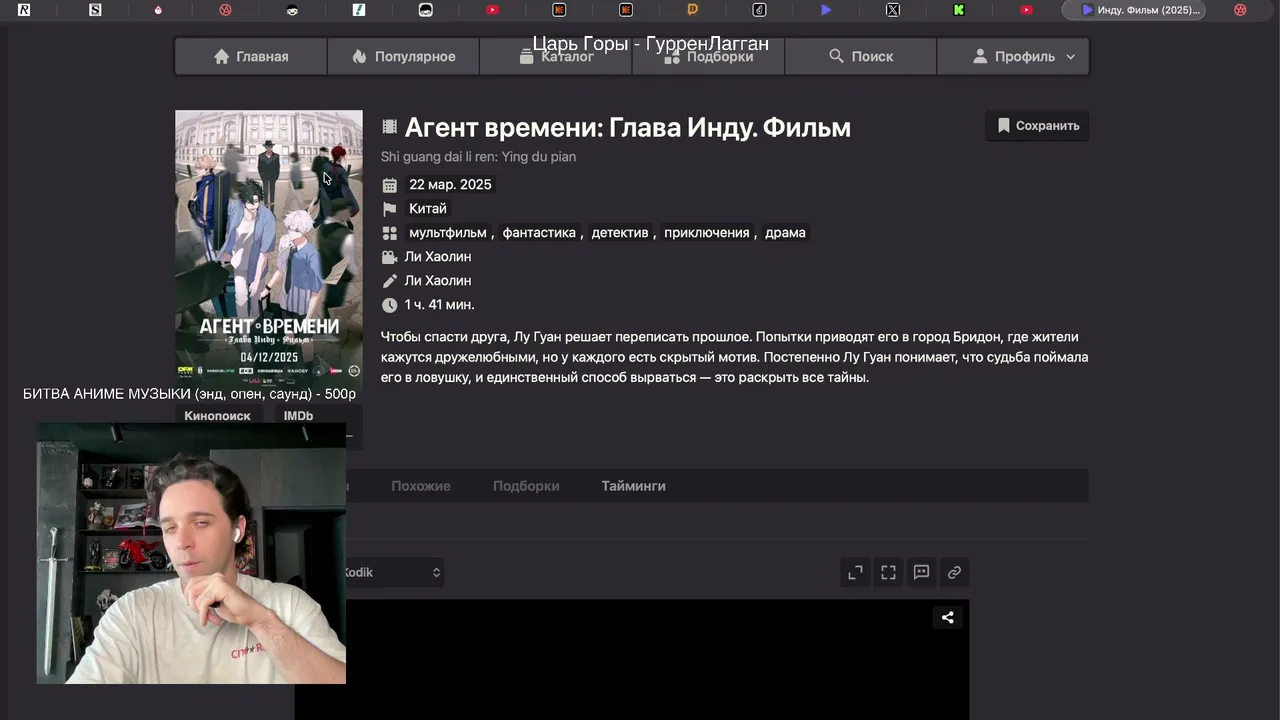Open comments via the speech bubble icon
The width and height of the screenshot is (1280, 720).
pos(921,572)
